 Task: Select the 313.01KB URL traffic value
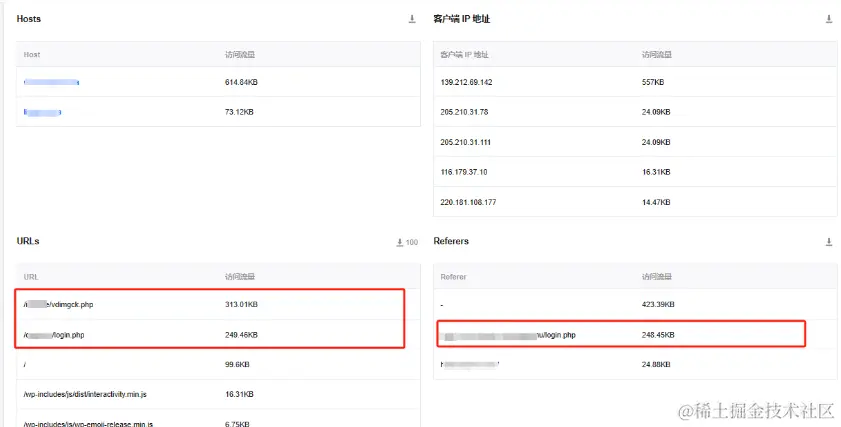click(241, 305)
